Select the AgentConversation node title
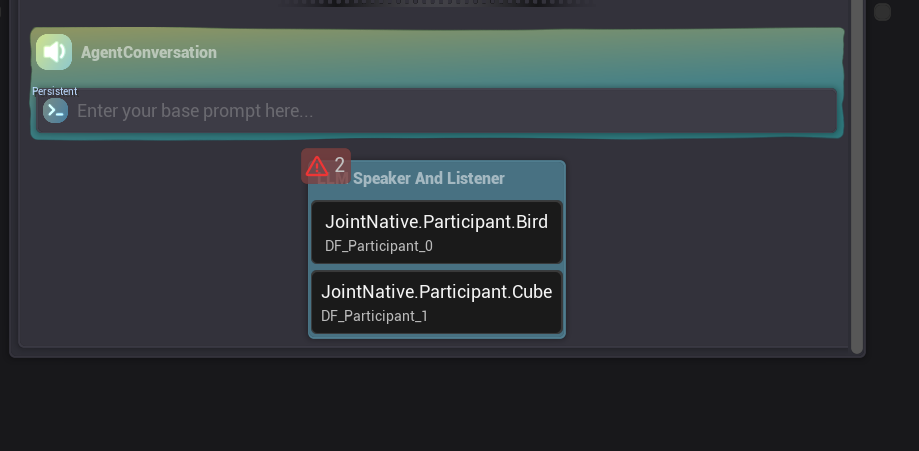This screenshot has height=451, width=919. (x=148, y=52)
